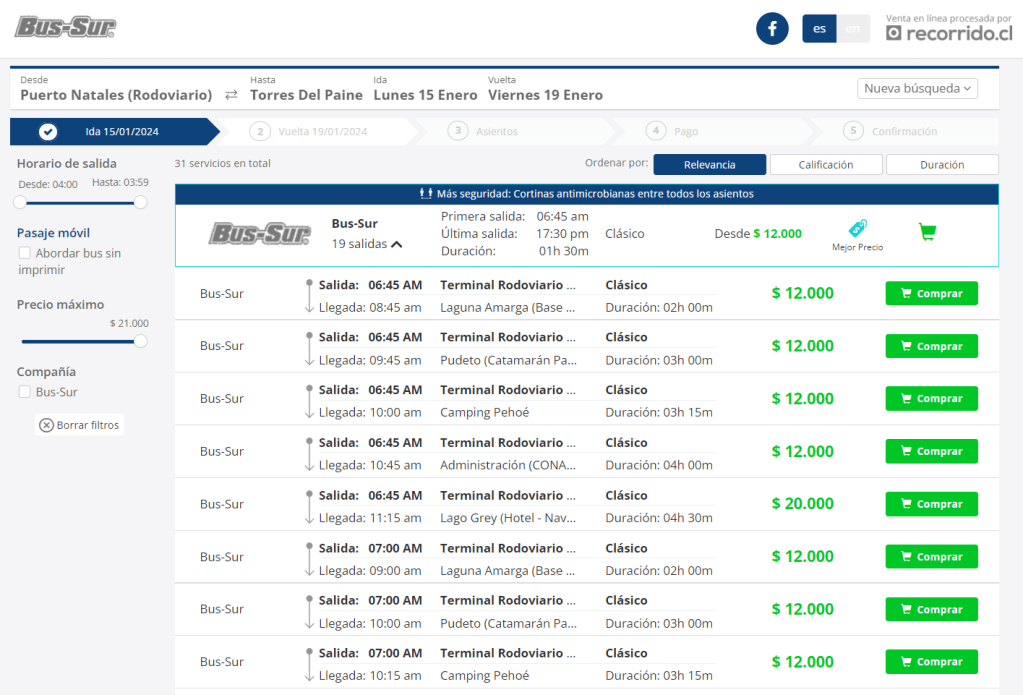This screenshot has height=695, width=1023.
Task: Buy the $20.000 Lago Grey ticket
Action: pyautogui.click(x=931, y=504)
